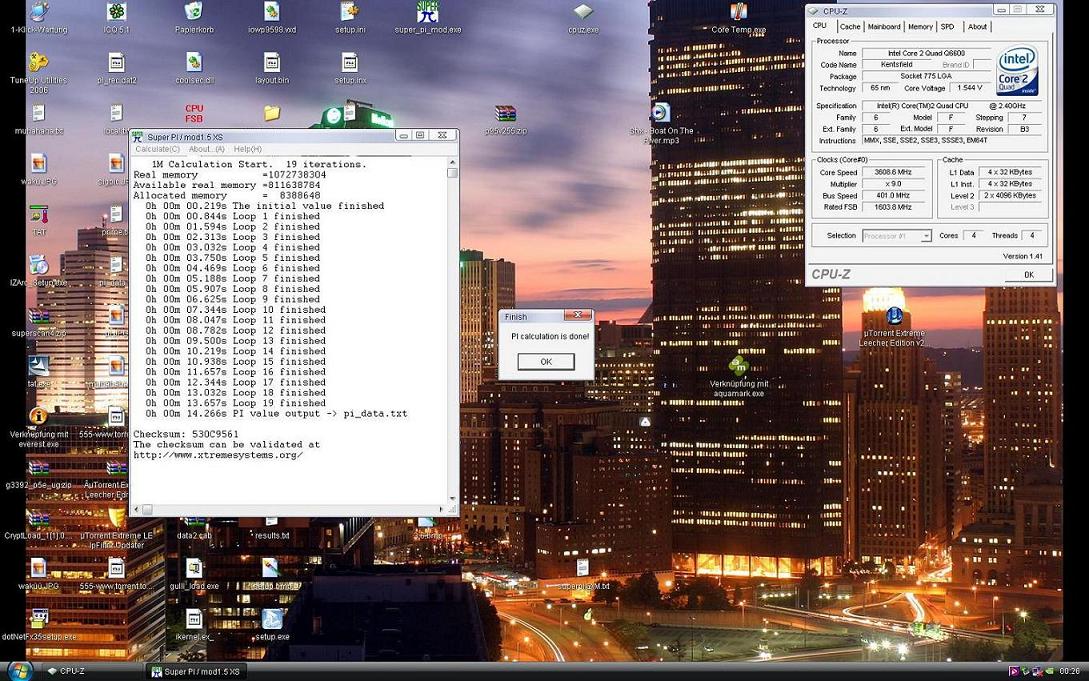Open the p35v255.zip archive icon

tap(506, 119)
